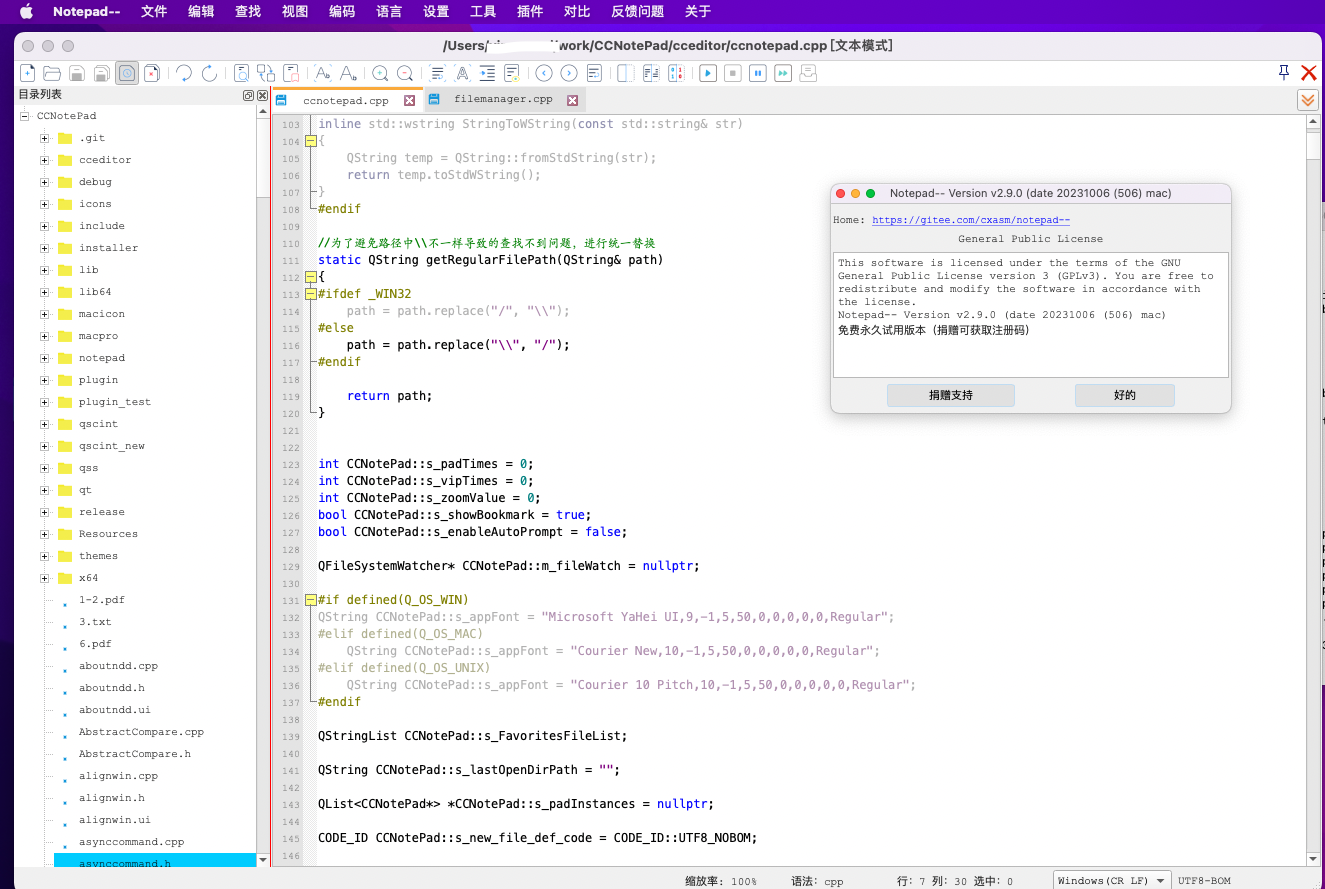Expand the .git folder
The height and width of the screenshot is (889, 1325).
tap(45, 138)
